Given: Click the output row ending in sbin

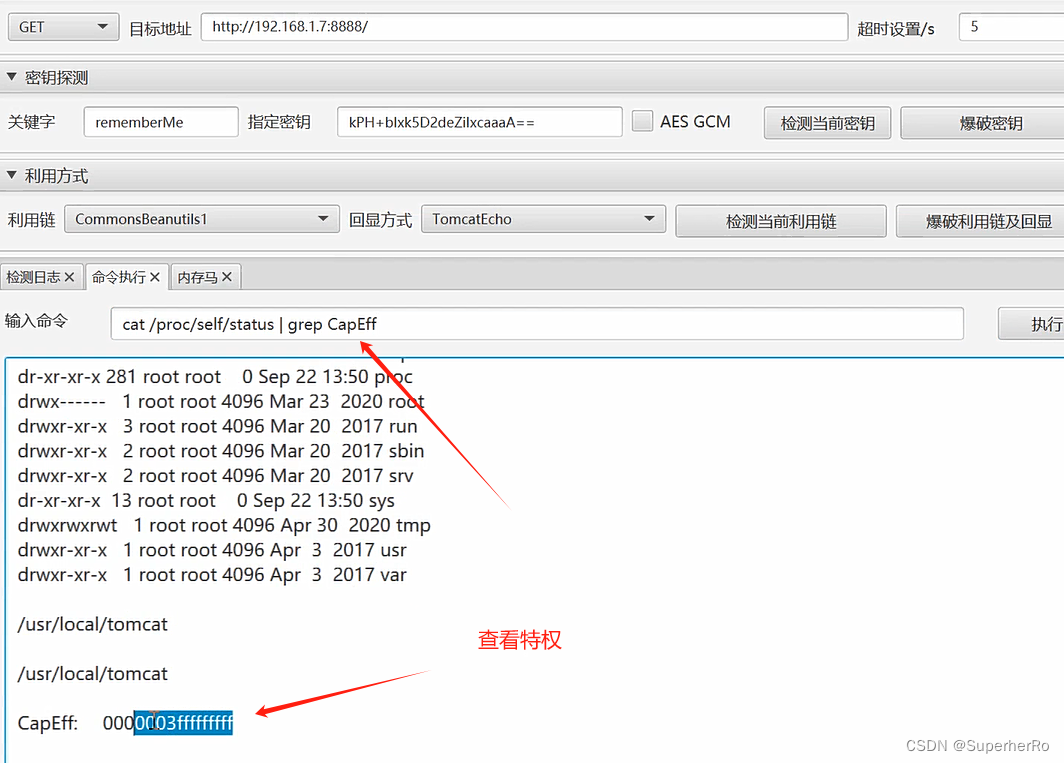Looking at the screenshot, I should pos(221,451).
